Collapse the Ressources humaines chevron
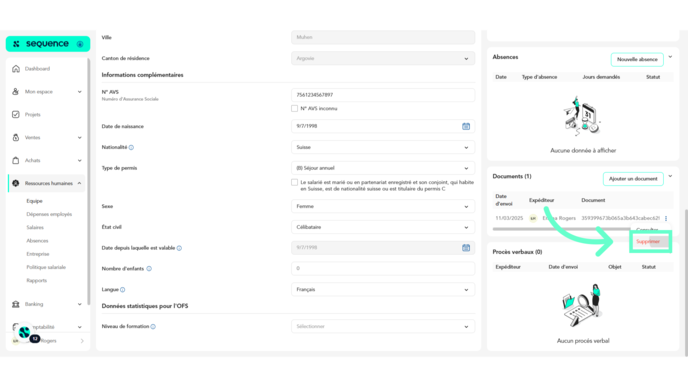The image size is (688, 387). (80, 183)
